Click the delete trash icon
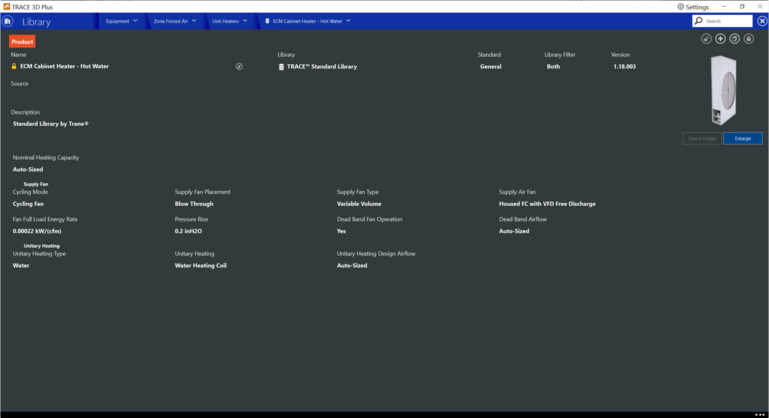Image resolution: width=769 pixels, height=418 pixels. pyautogui.click(x=748, y=39)
